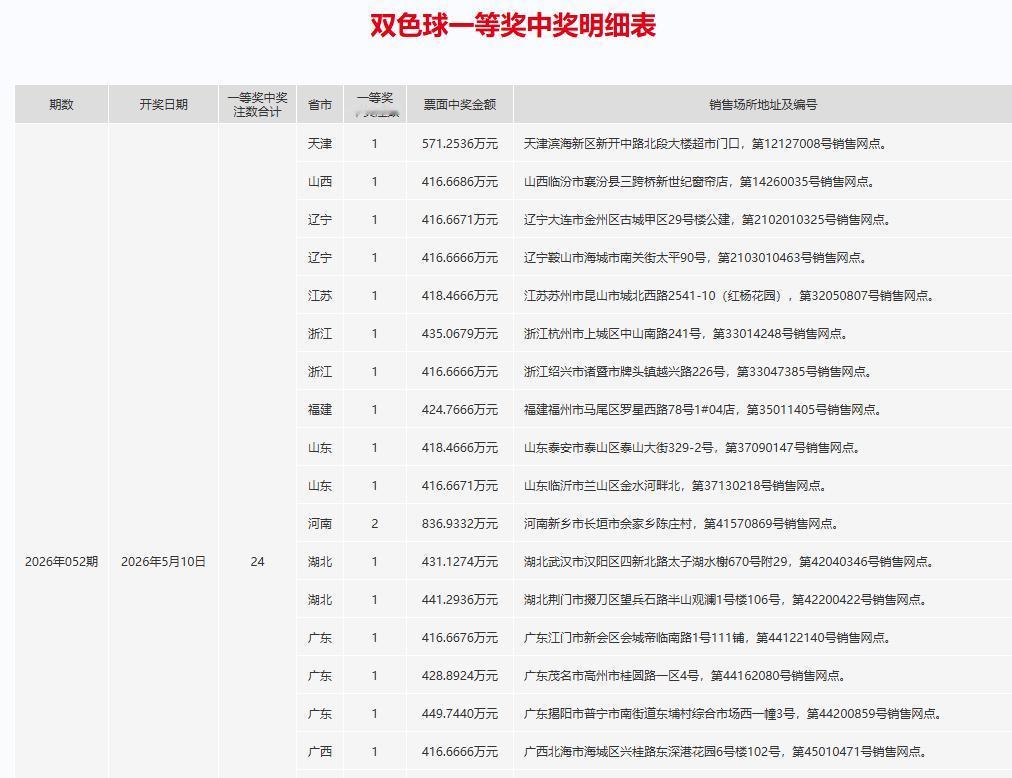Click the title 双色球一等奖中奖明细表

point(512,26)
